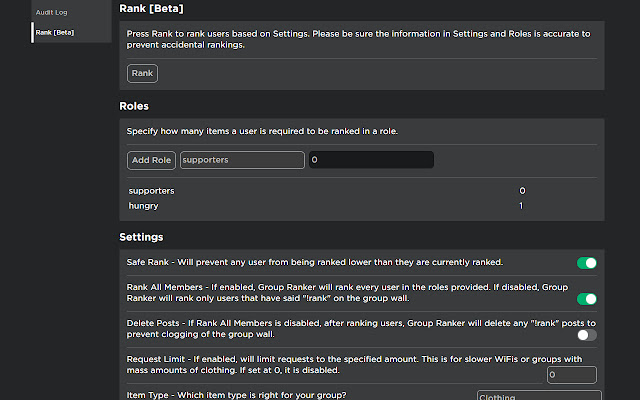The image size is (640, 400).
Task: Click the Safe Rank description text
Action: point(315,262)
